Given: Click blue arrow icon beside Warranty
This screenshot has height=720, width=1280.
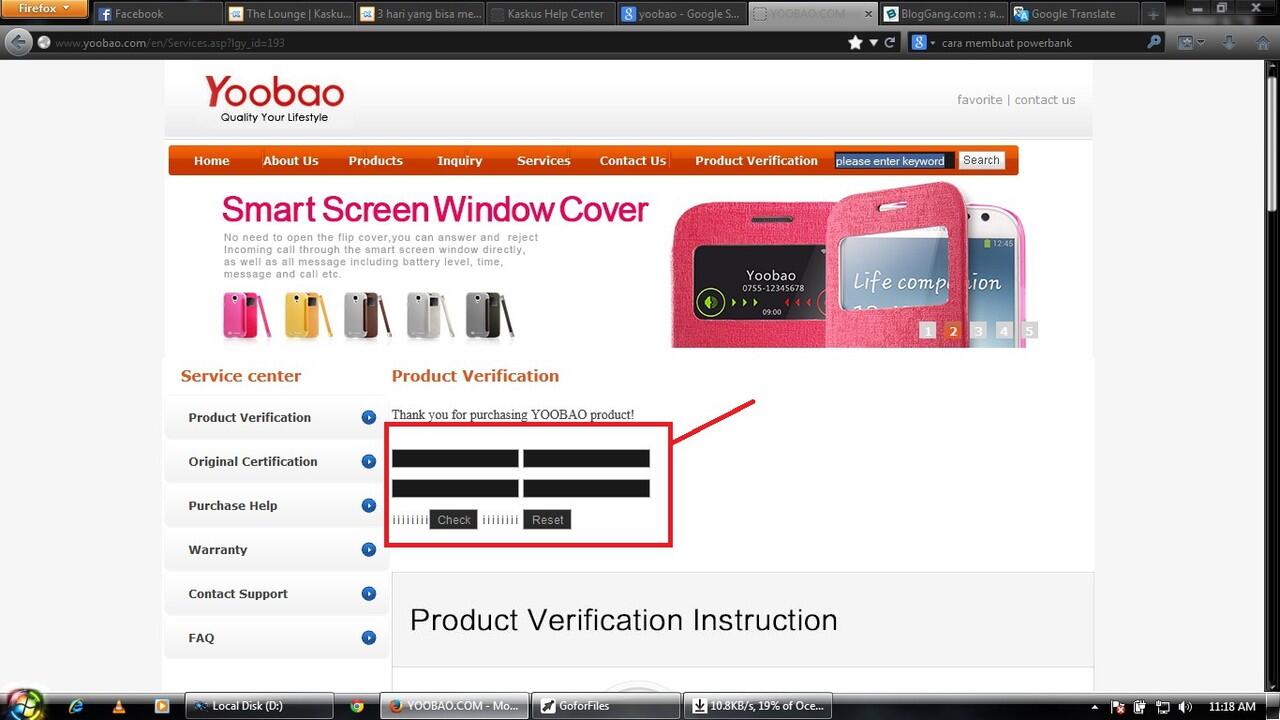Looking at the screenshot, I should [x=369, y=550].
